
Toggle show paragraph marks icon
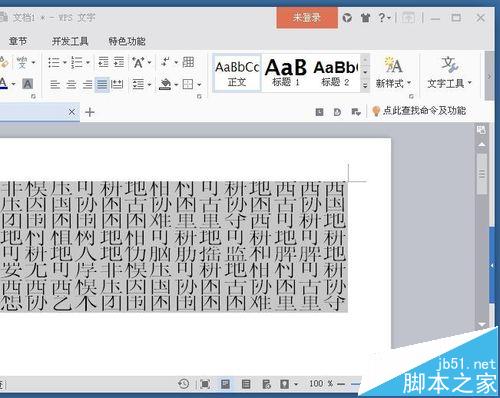(165, 62)
